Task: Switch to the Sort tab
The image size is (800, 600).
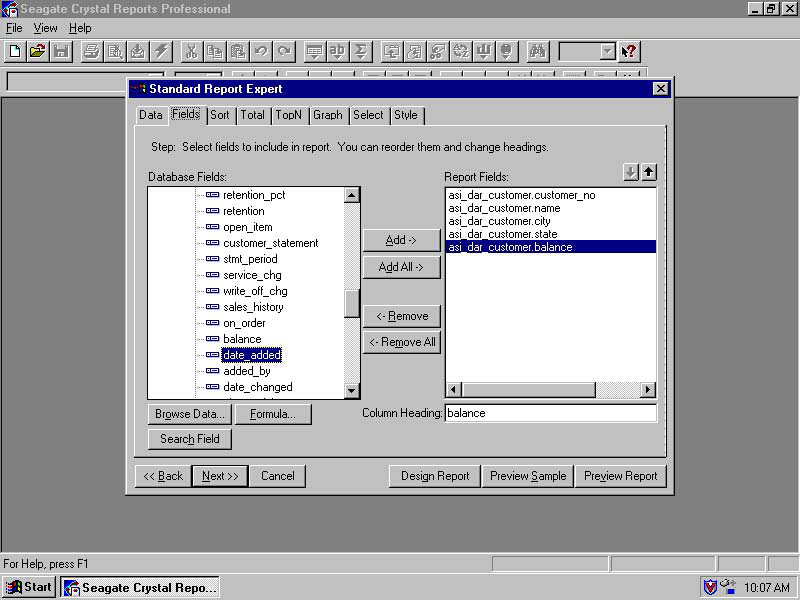Action: tap(220, 115)
